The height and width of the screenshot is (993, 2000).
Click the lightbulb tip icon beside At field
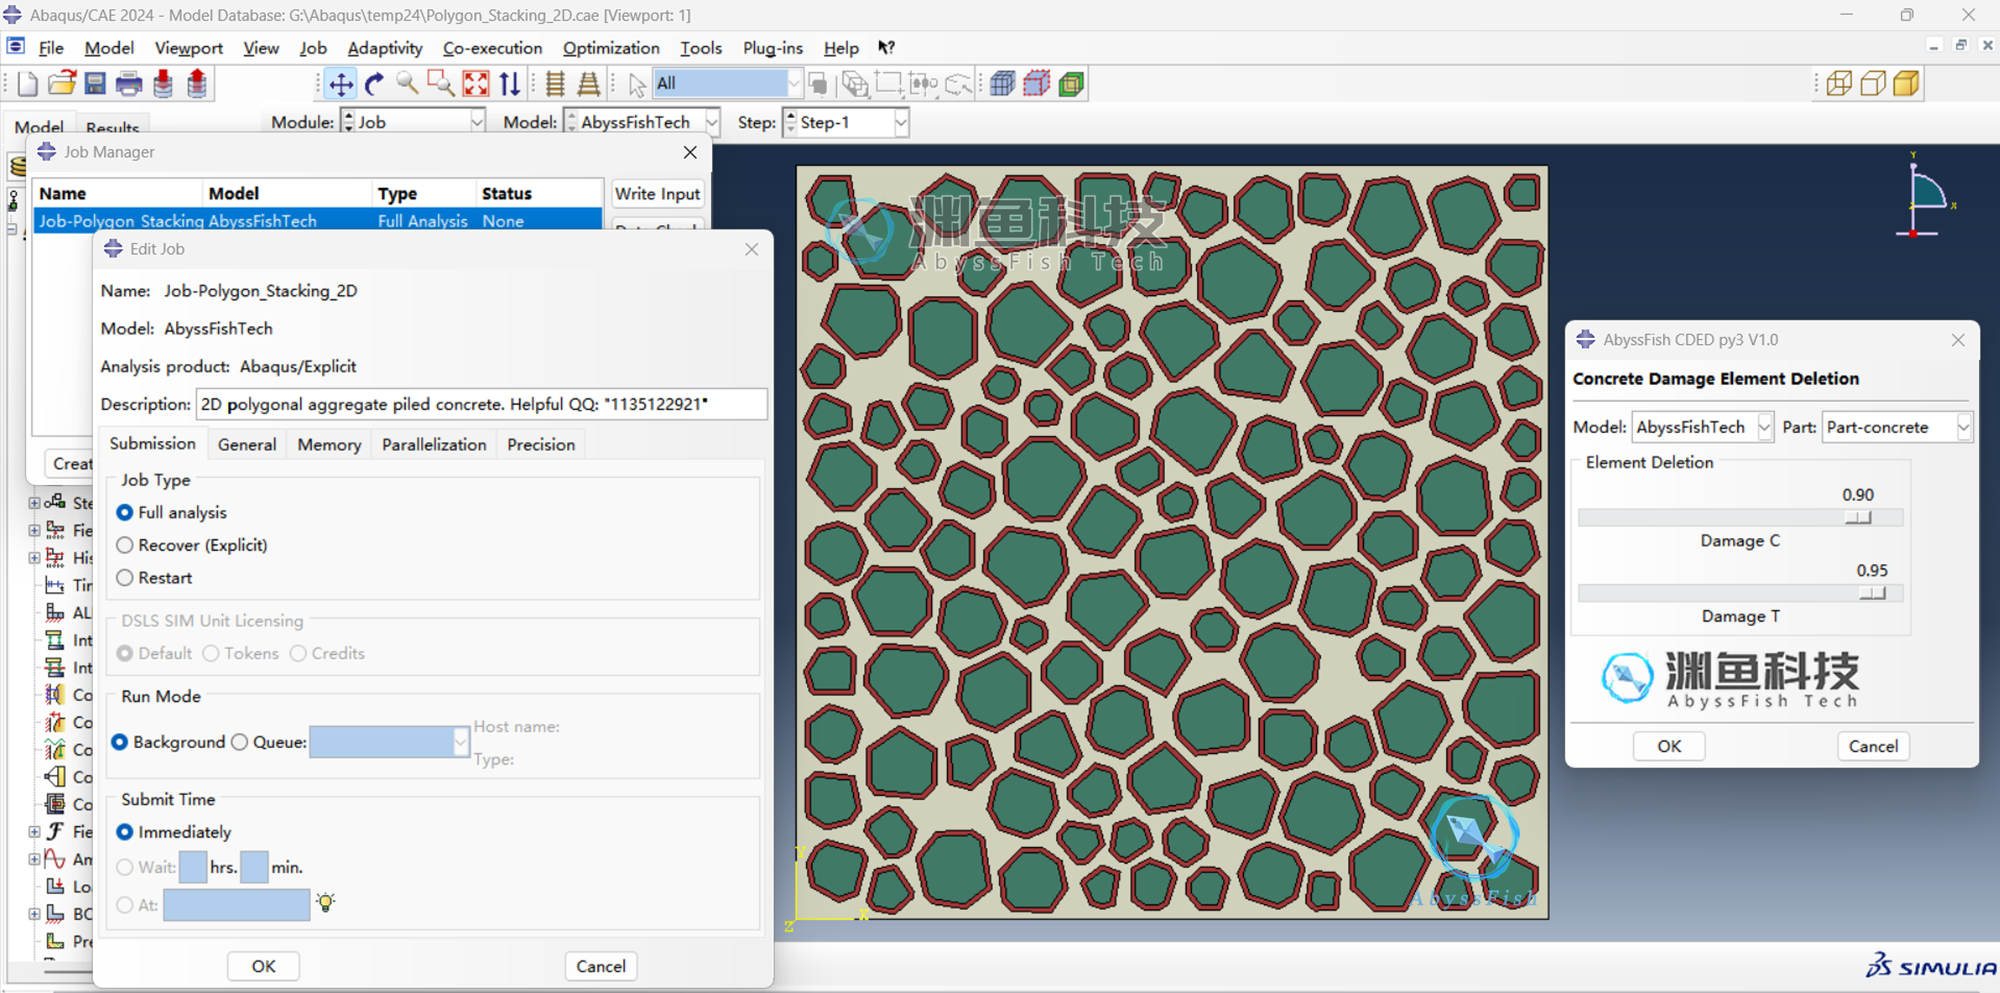point(326,903)
